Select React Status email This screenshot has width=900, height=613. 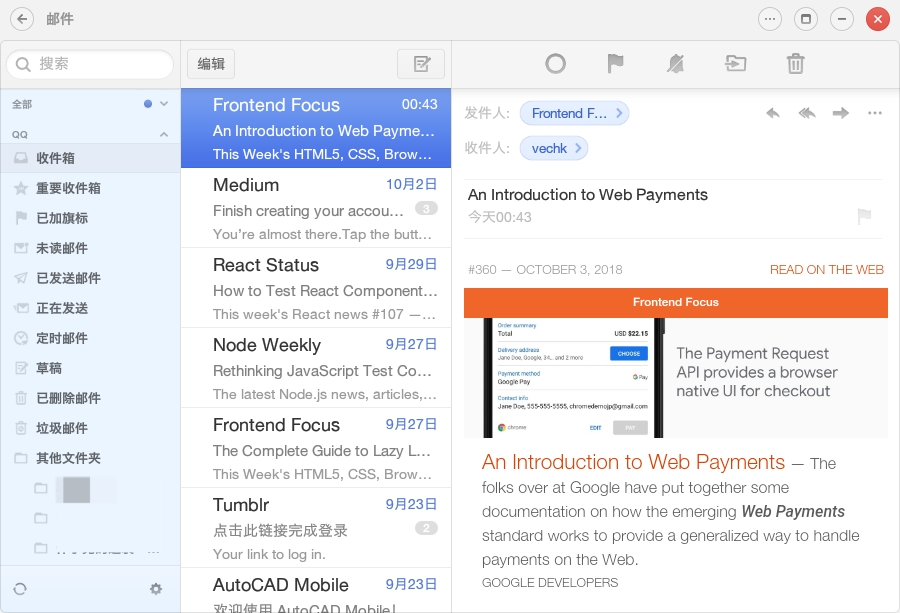tap(316, 288)
